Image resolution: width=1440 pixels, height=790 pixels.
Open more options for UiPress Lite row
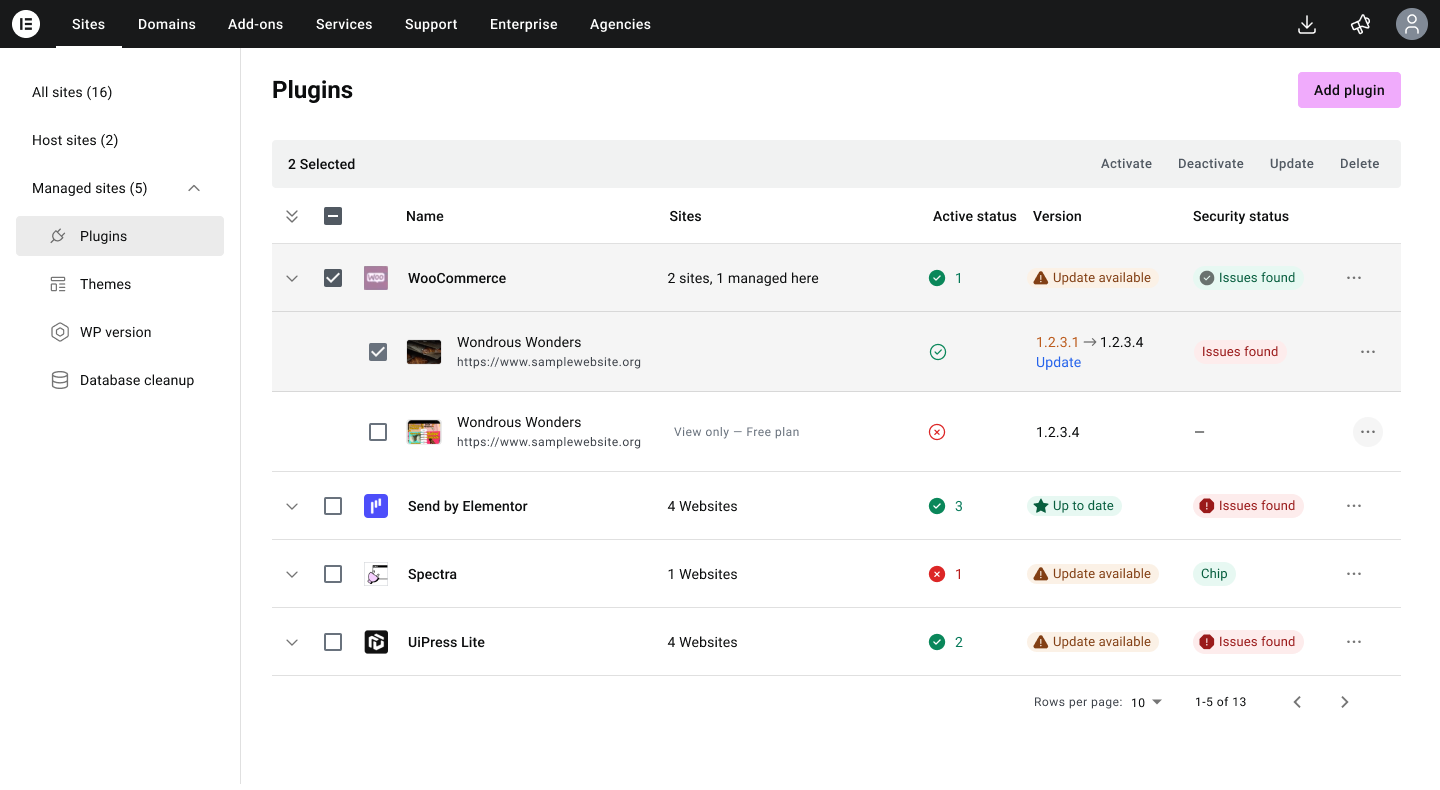[x=1354, y=642]
